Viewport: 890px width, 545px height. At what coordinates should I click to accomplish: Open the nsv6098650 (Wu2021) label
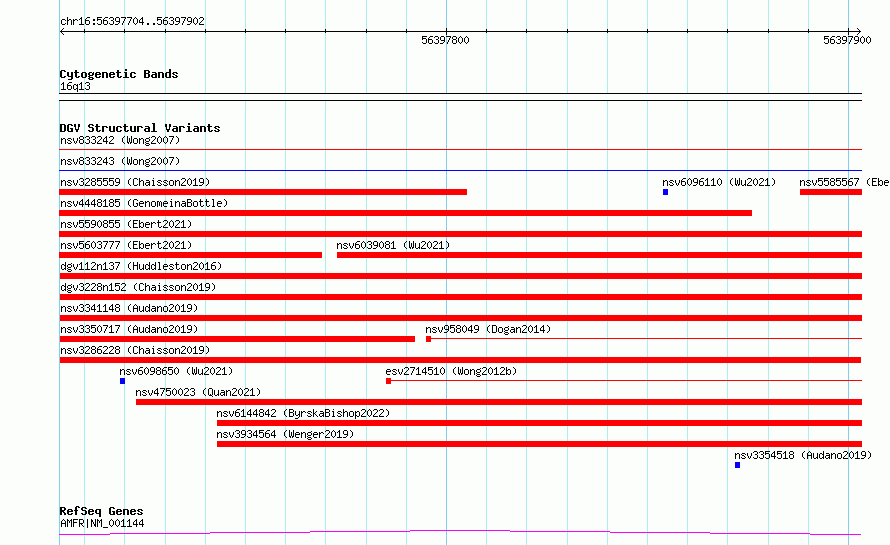coord(176,371)
